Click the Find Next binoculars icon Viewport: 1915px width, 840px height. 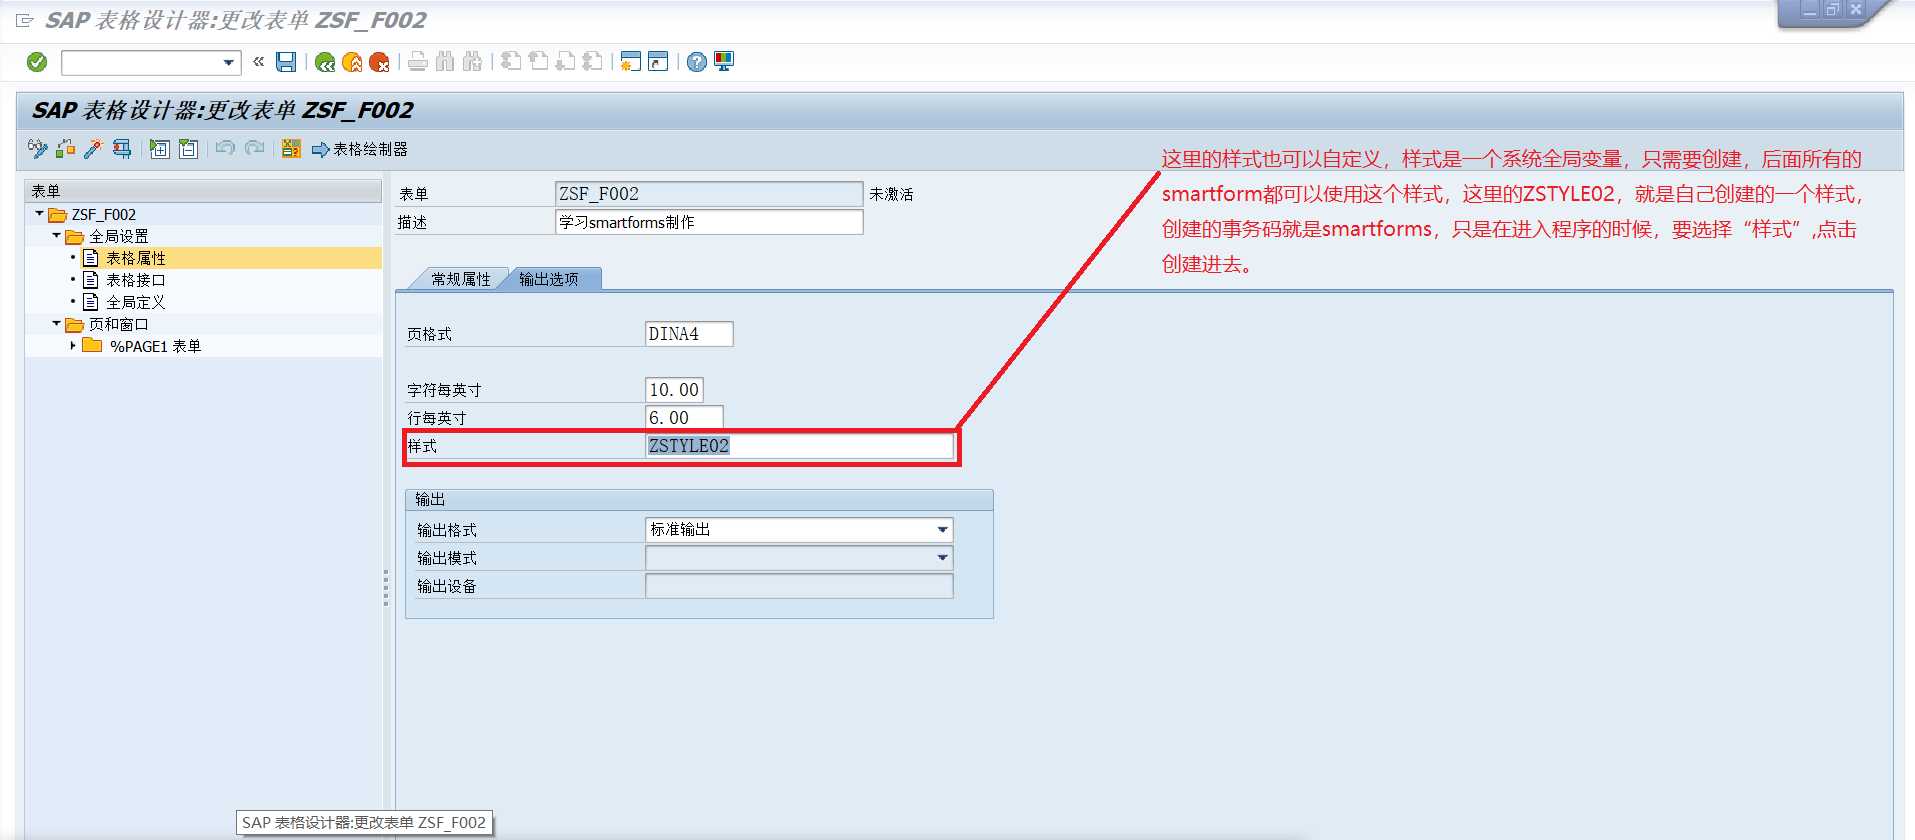473,62
